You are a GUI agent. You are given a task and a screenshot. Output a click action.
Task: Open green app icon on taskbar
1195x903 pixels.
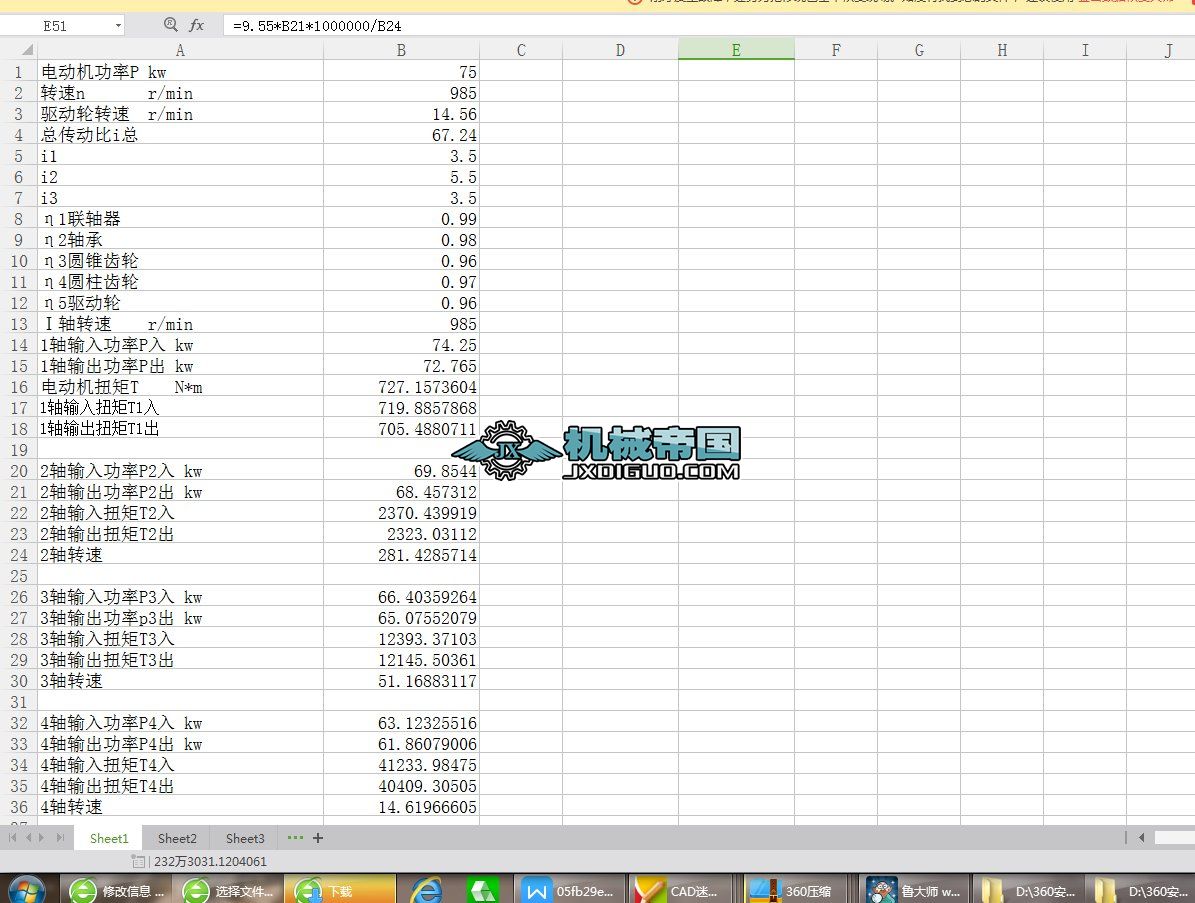click(483, 890)
